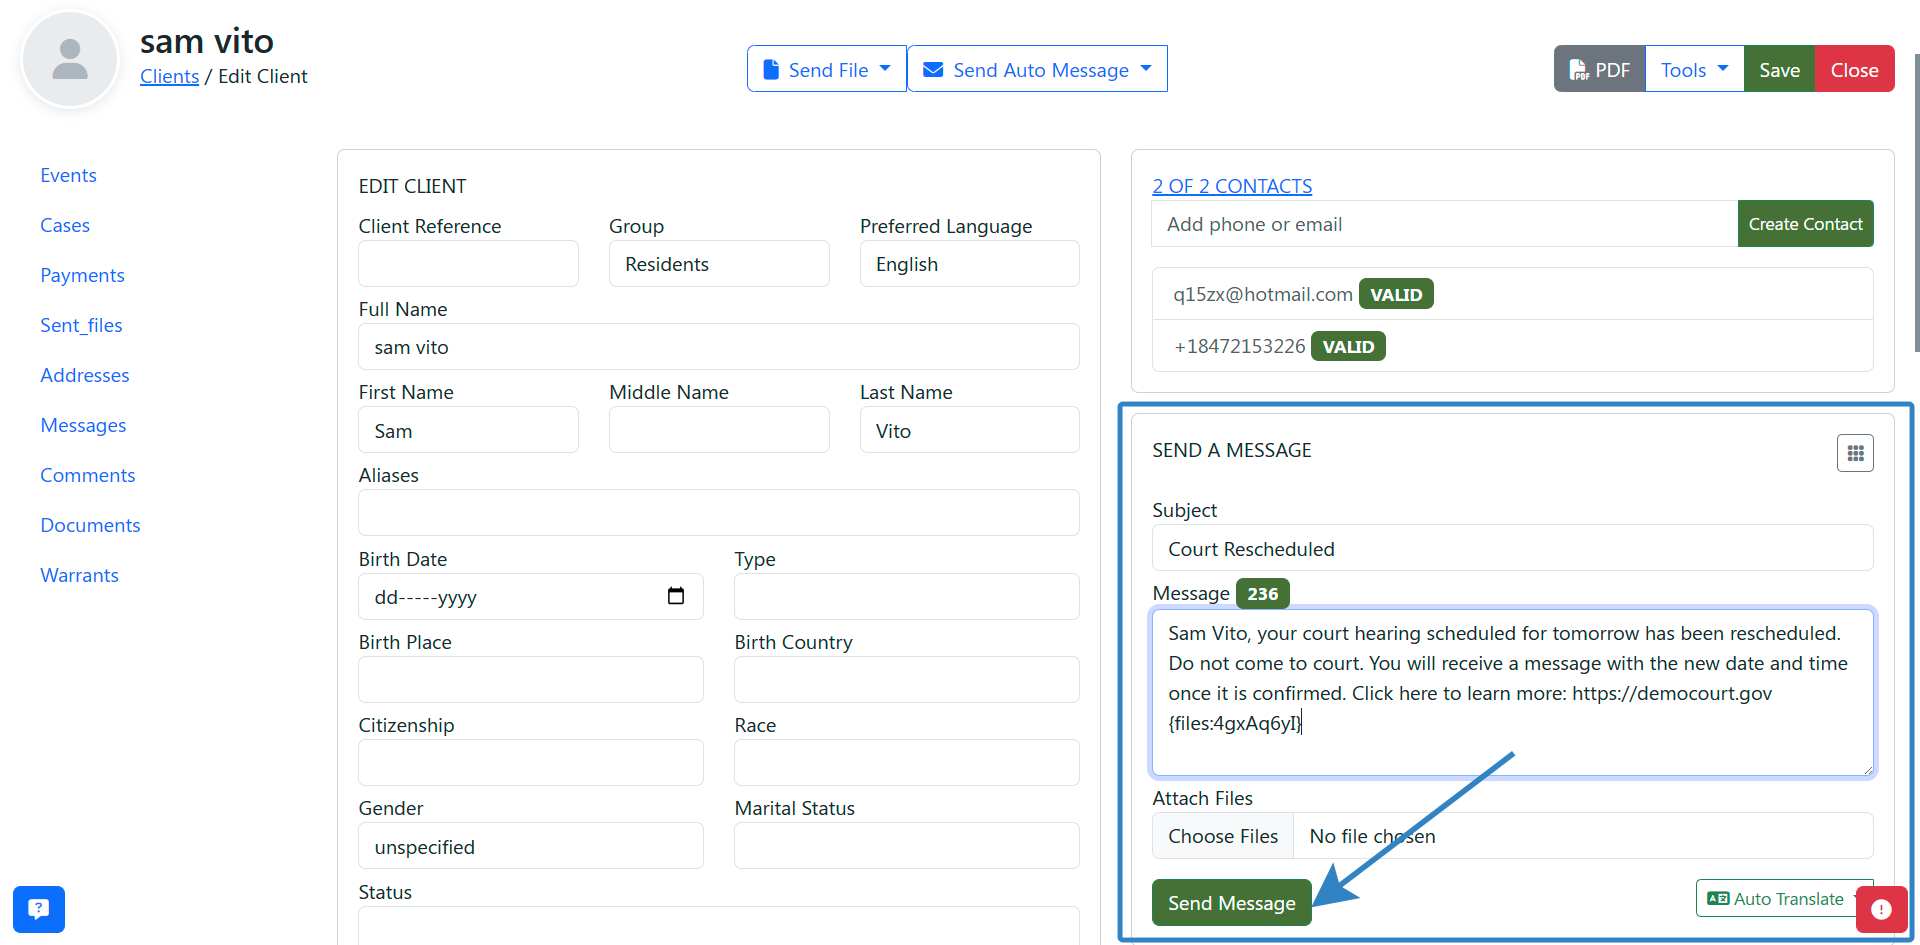Click the Create Contact button
The image size is (1920, 945).
pyautogui.click(x=1805, y=224)
